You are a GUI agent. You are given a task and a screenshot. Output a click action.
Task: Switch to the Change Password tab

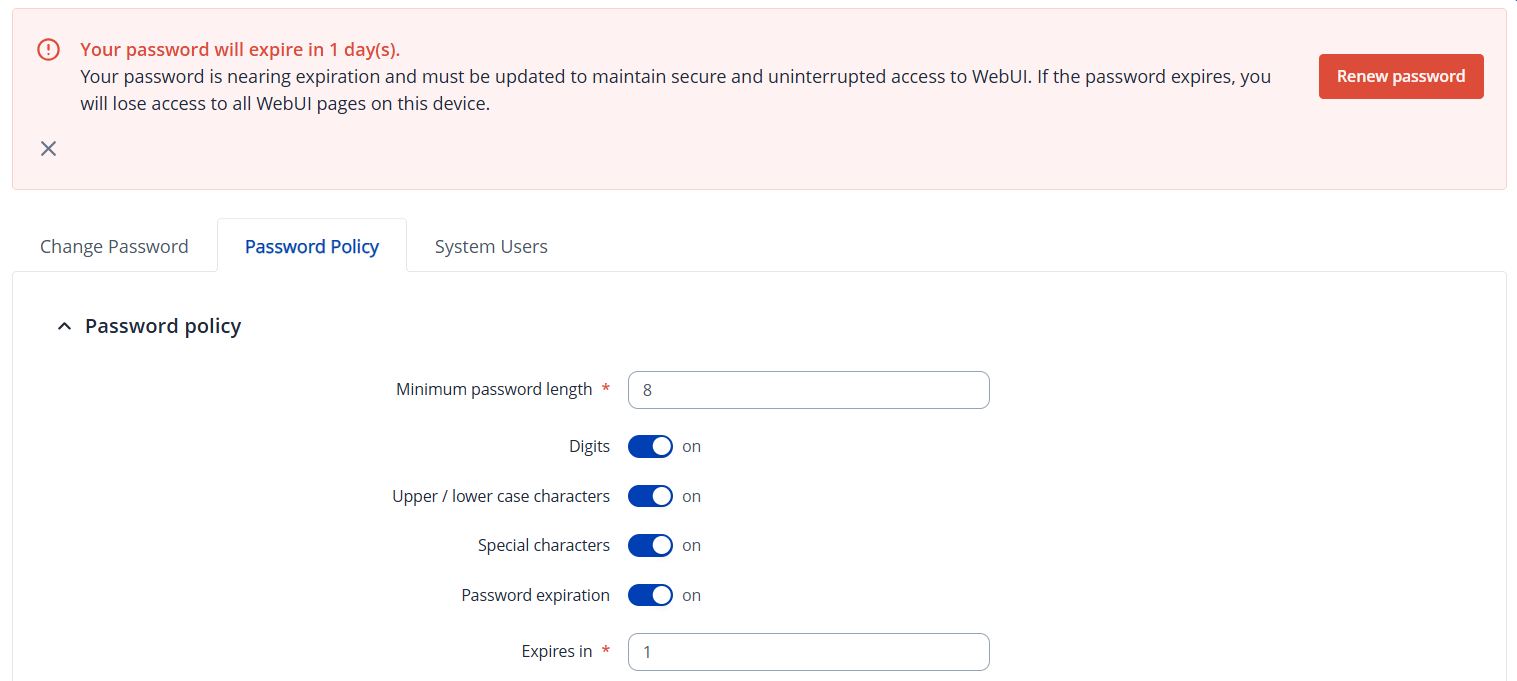coord(114,247)
